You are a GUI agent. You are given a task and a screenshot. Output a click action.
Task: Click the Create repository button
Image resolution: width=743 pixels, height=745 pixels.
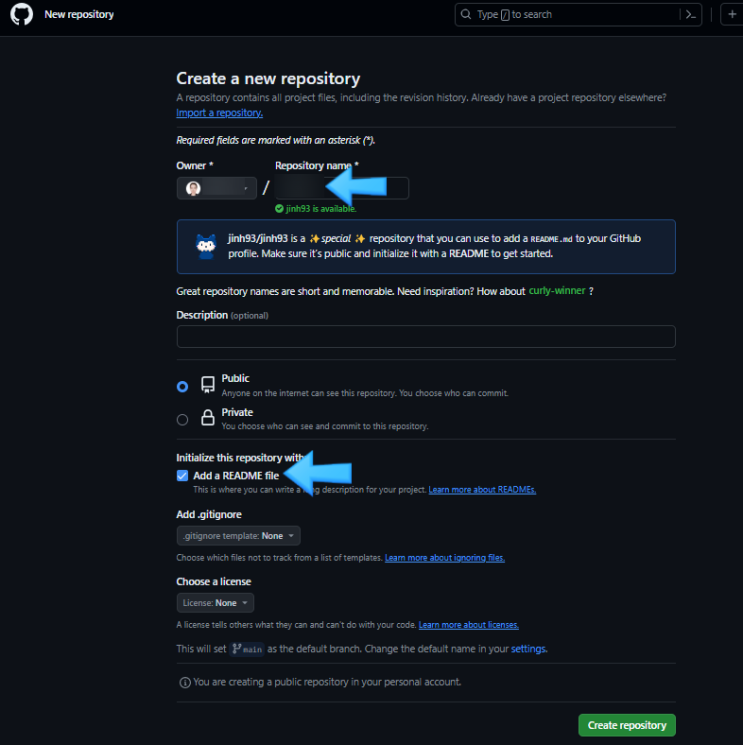coord(627,725)
